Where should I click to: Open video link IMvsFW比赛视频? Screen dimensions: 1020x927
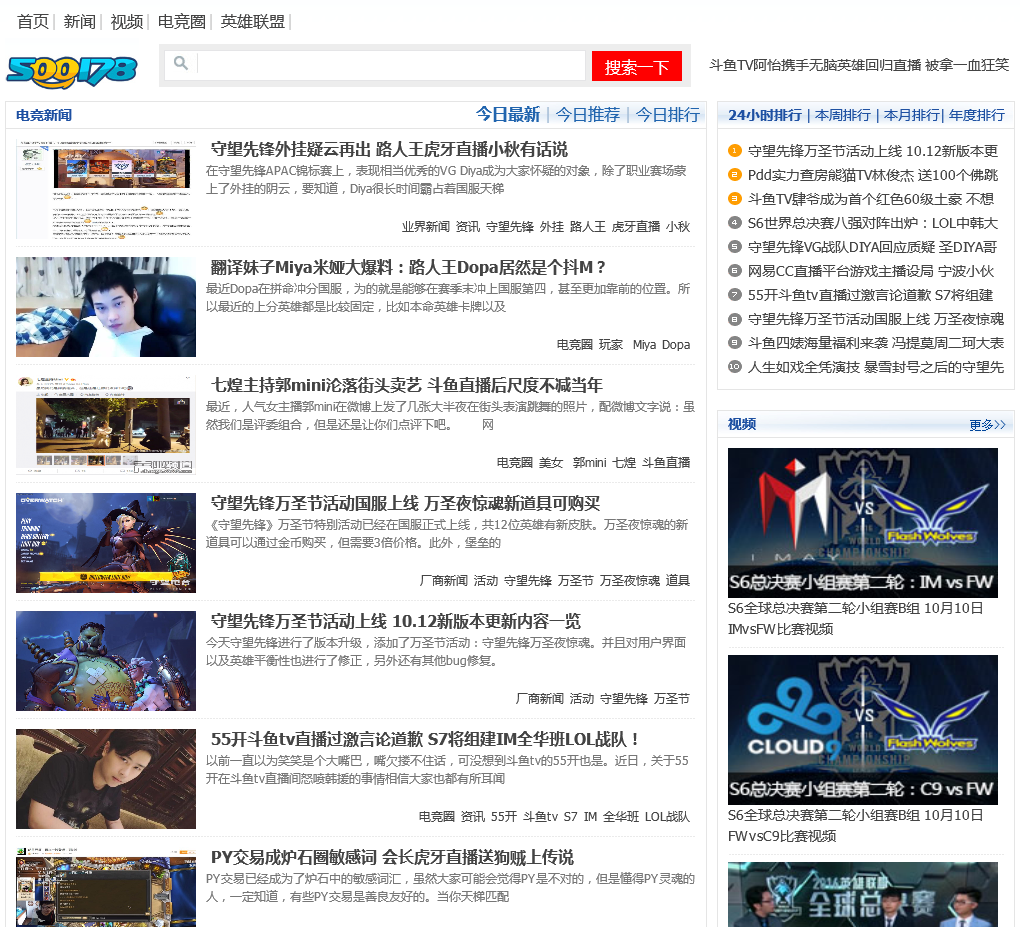[x=855, y=619]
